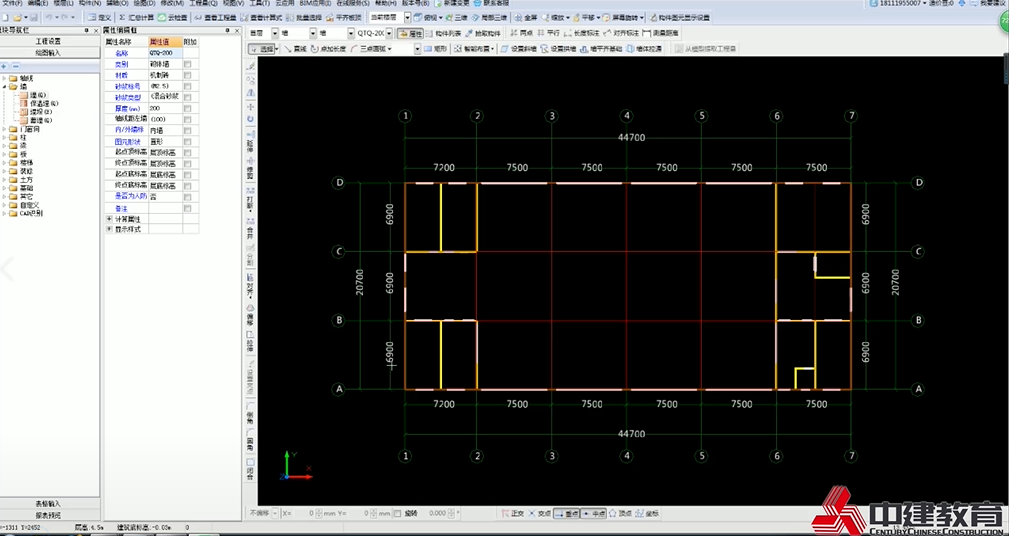Expand the 计算属性 property group
This screenshot has height=536, width=1009.
click(109, 219)
